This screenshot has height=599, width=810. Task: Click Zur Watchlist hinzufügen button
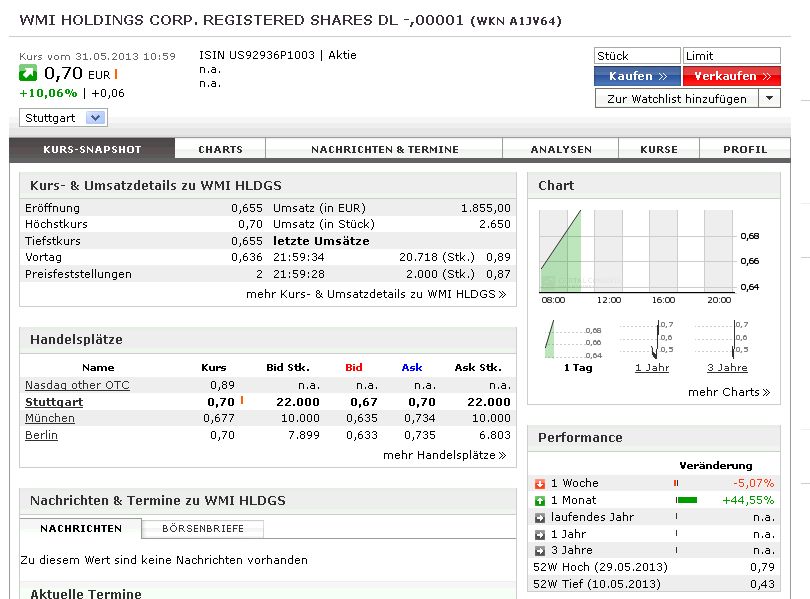click(x=677, y=98)
